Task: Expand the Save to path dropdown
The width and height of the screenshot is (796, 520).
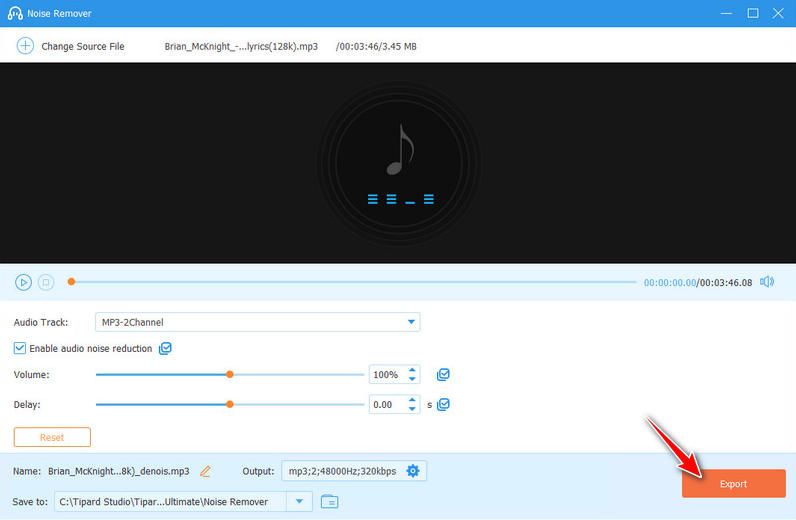Action: (x=300, y=502)
